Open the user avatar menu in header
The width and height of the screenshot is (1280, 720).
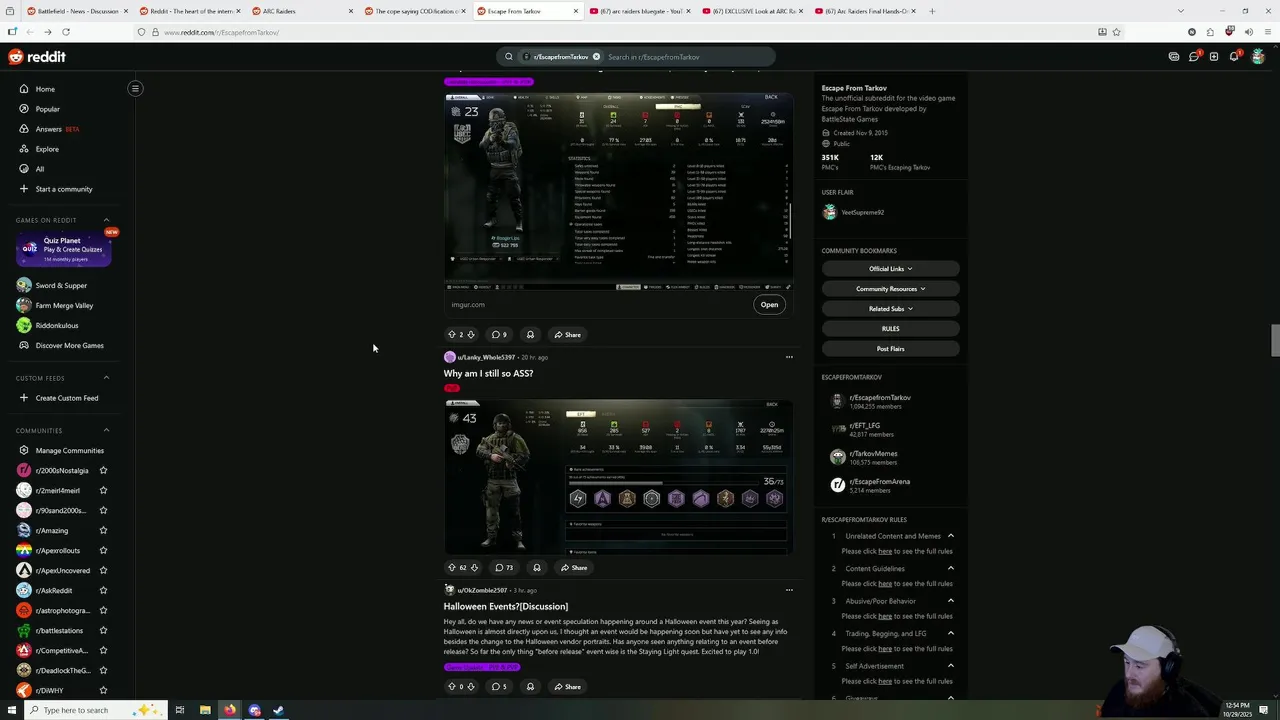click(1258, 57)
